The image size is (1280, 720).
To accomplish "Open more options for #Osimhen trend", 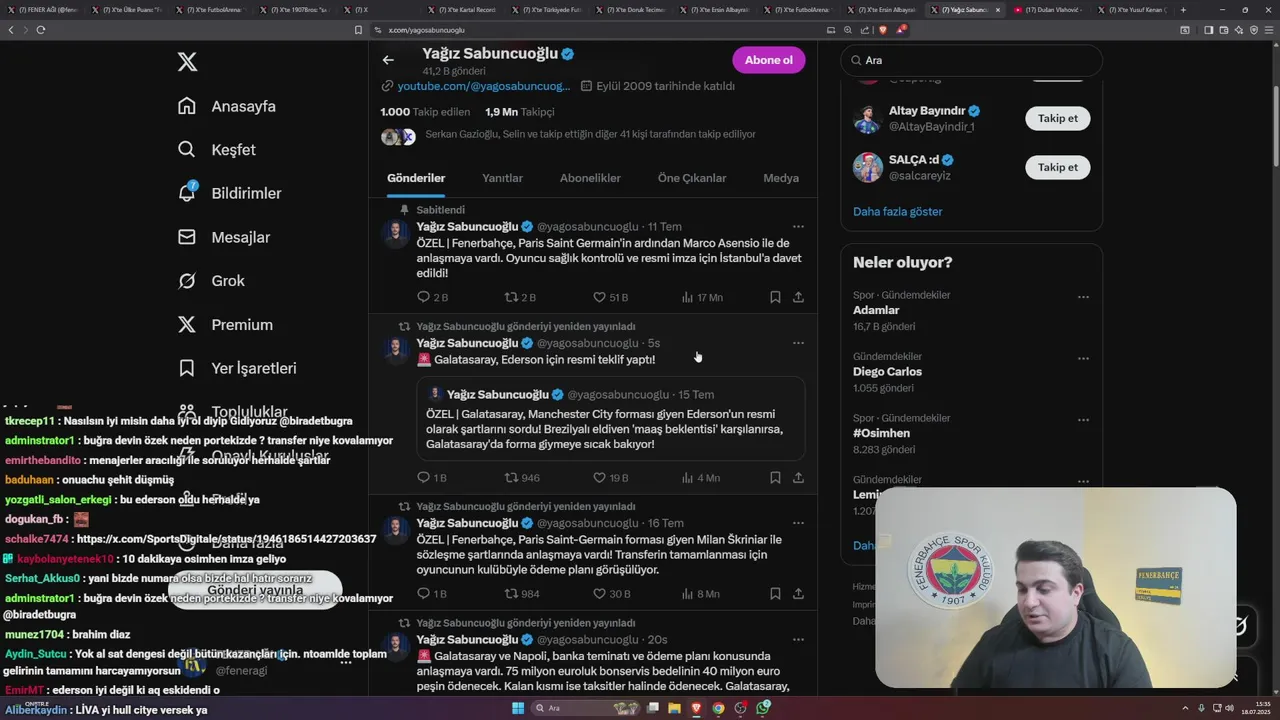I will coord(1083,420).
